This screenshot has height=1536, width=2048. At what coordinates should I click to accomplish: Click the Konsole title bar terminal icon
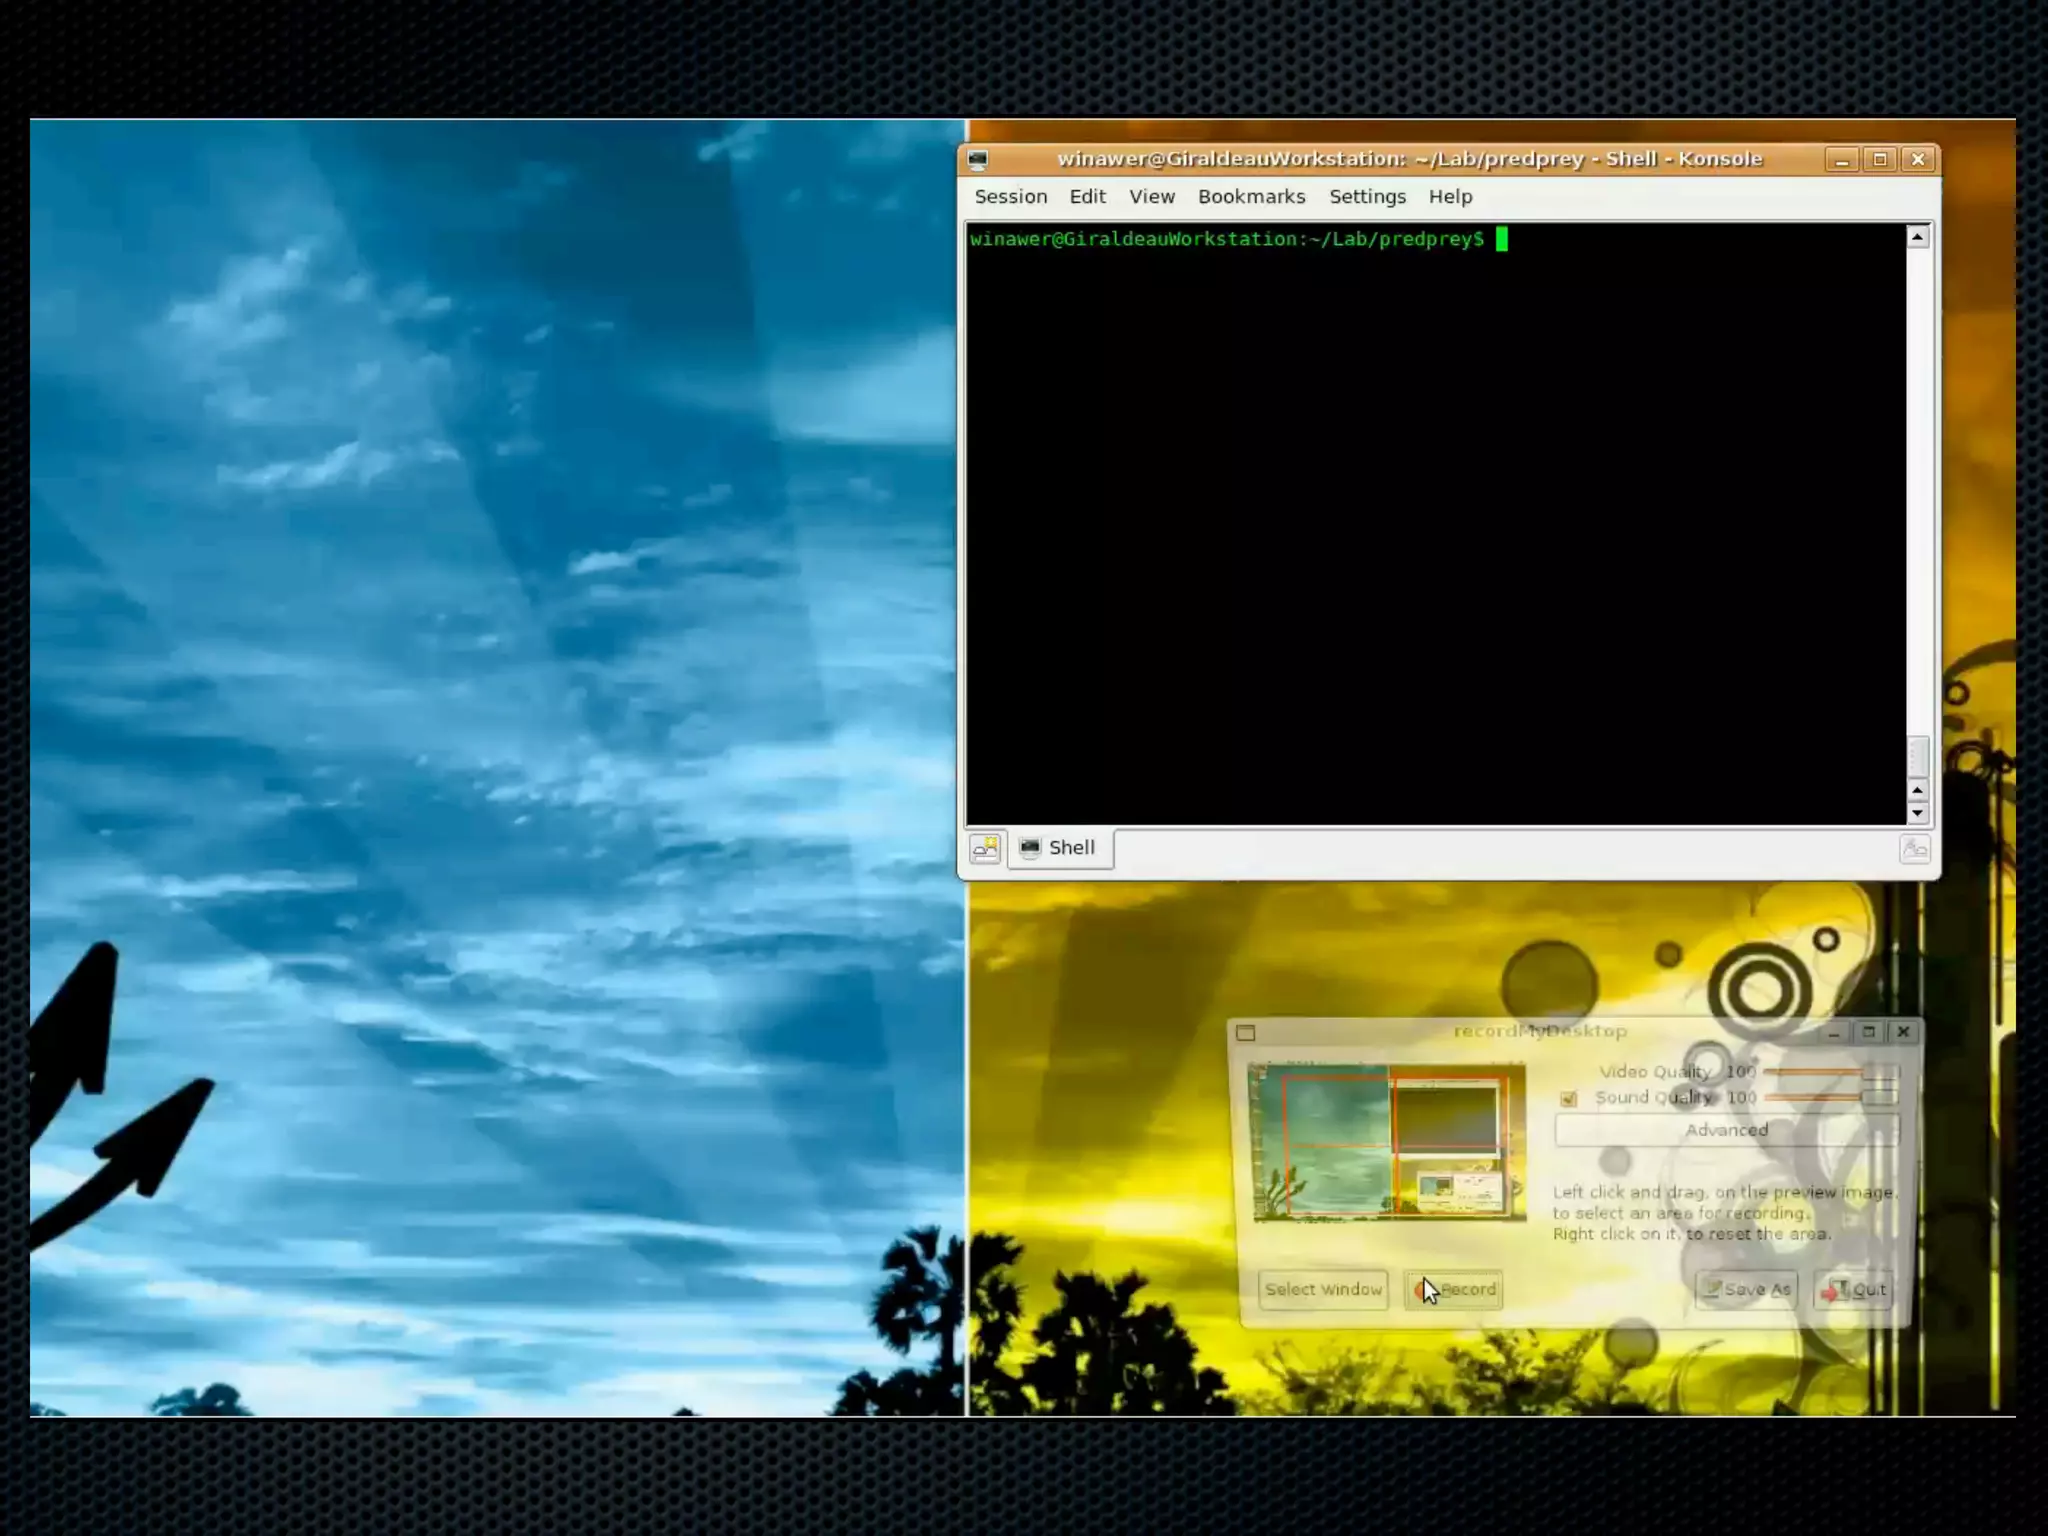[978, 160]
